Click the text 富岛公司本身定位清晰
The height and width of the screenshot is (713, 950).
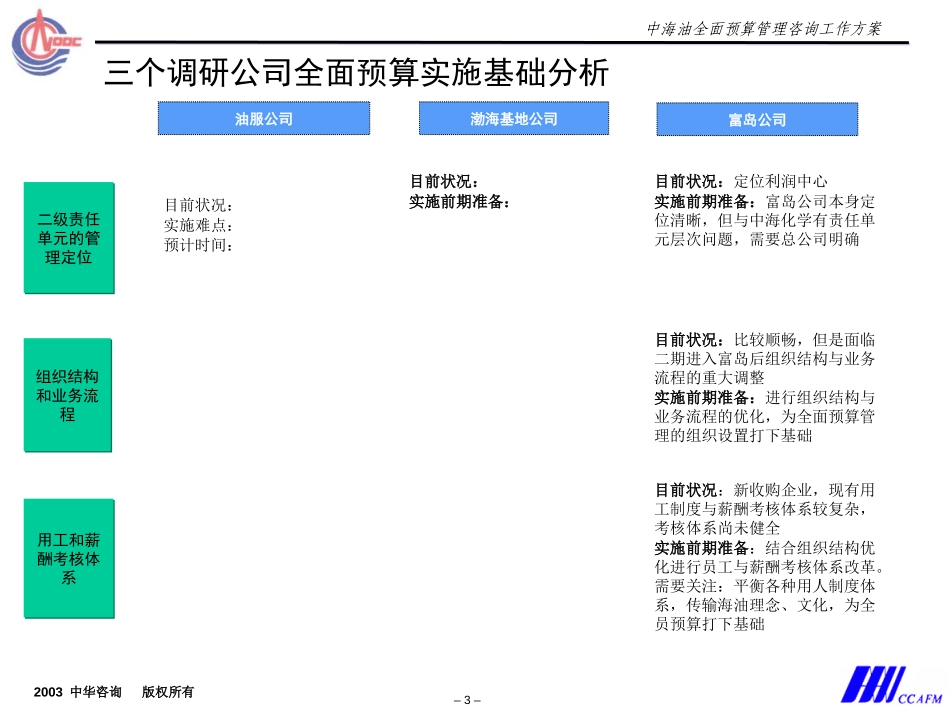click(x=765, y=211)
